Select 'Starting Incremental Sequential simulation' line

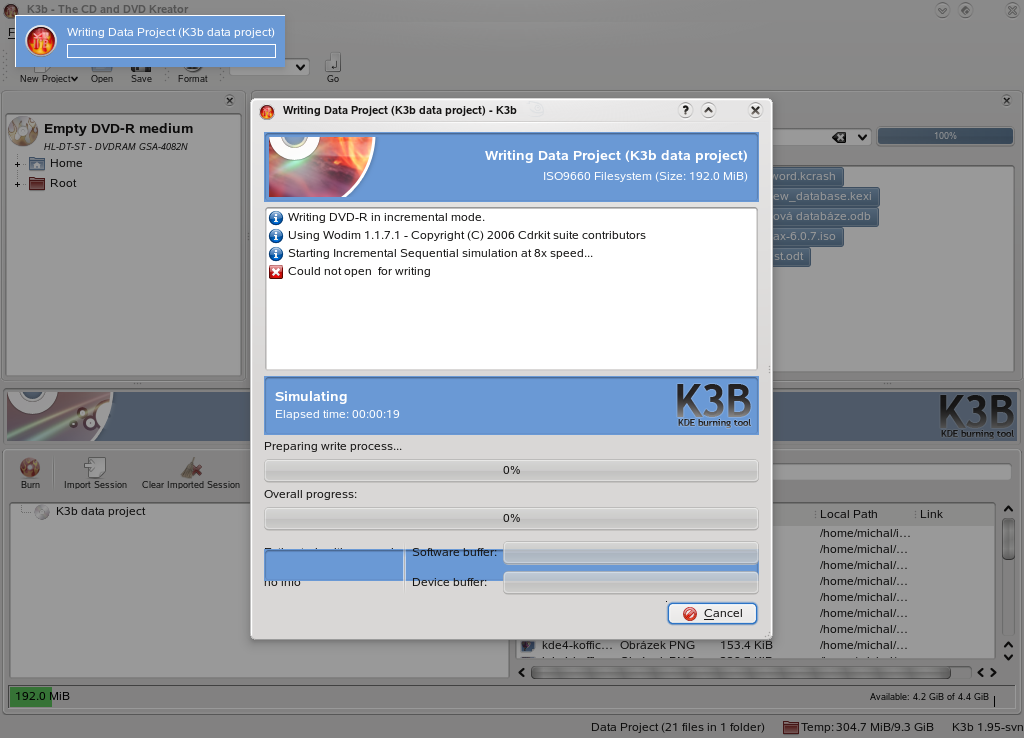tap(431, 253)
